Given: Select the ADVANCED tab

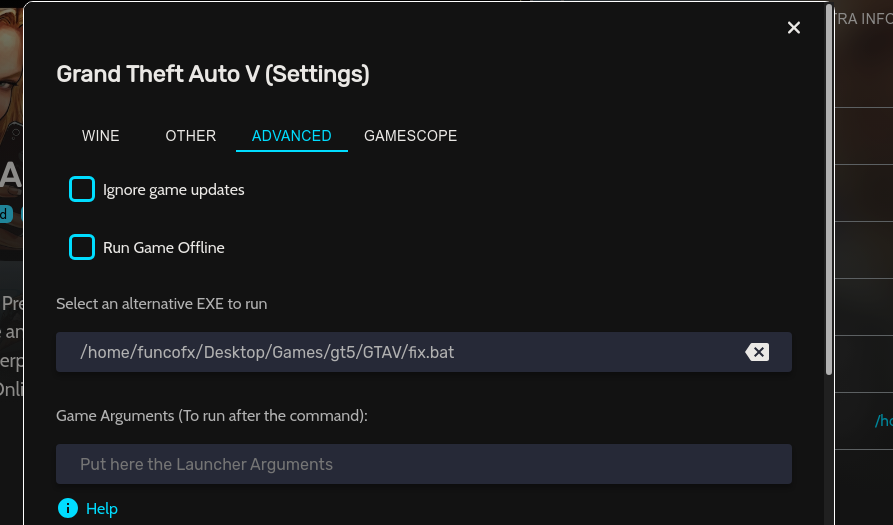Looking at the screenshot, I should point(292,136).
